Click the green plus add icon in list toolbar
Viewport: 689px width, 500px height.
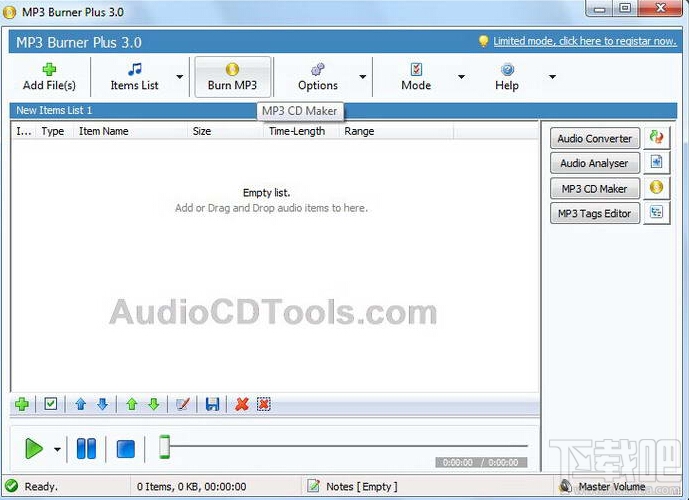(22, 404)
